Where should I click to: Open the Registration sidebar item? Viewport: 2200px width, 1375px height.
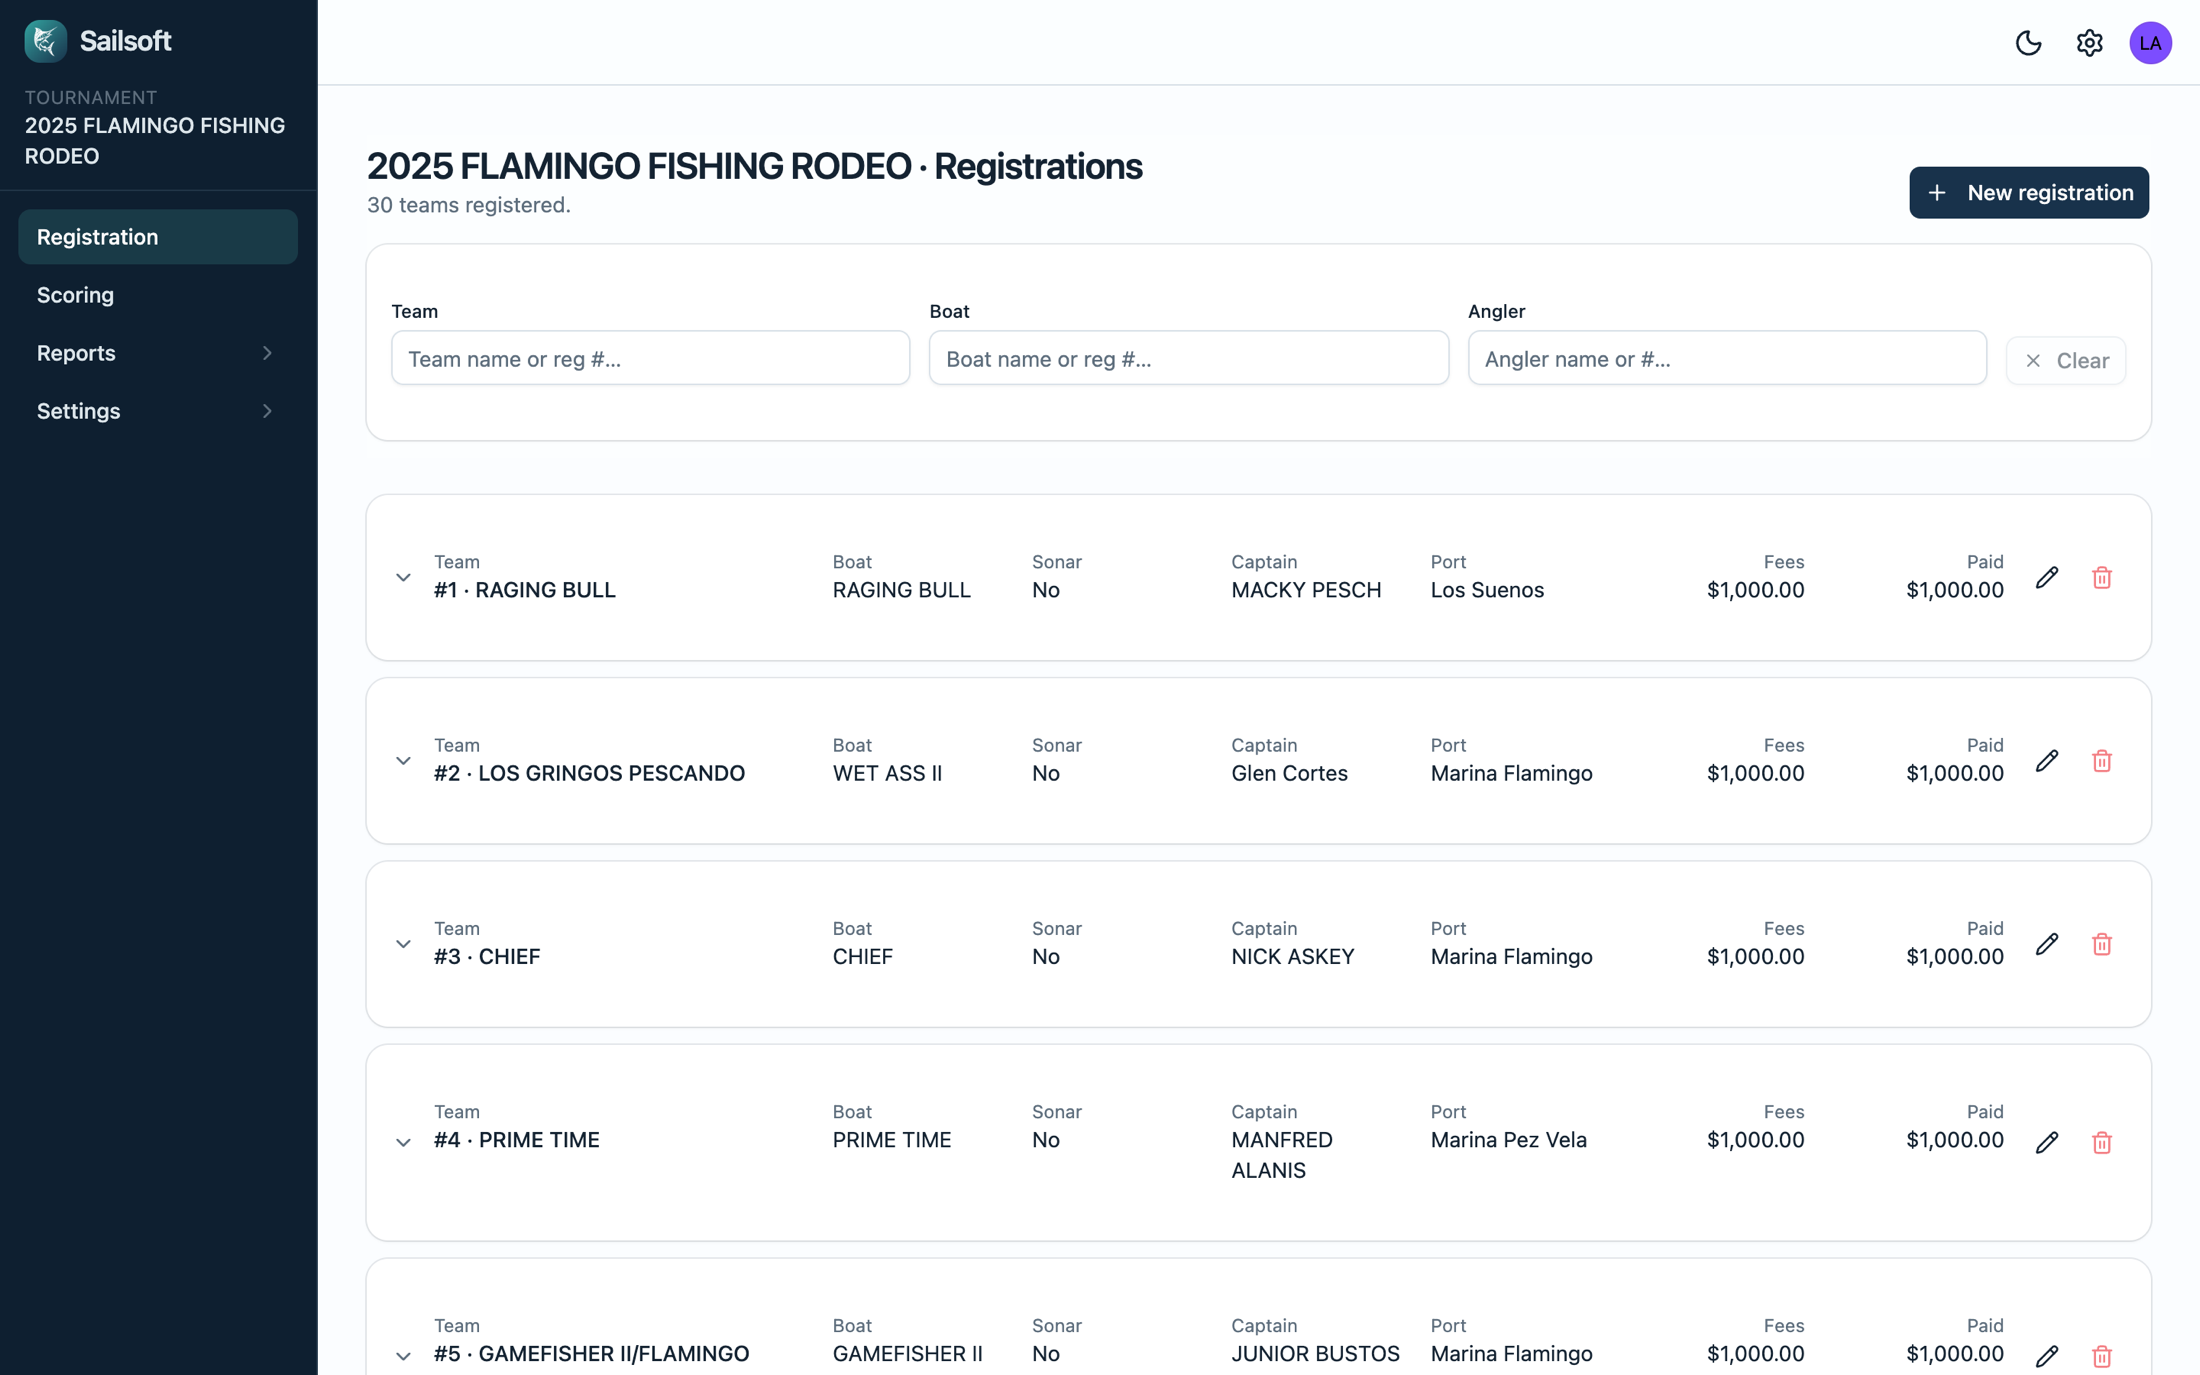pyautogui.click(x=158, y=237)
